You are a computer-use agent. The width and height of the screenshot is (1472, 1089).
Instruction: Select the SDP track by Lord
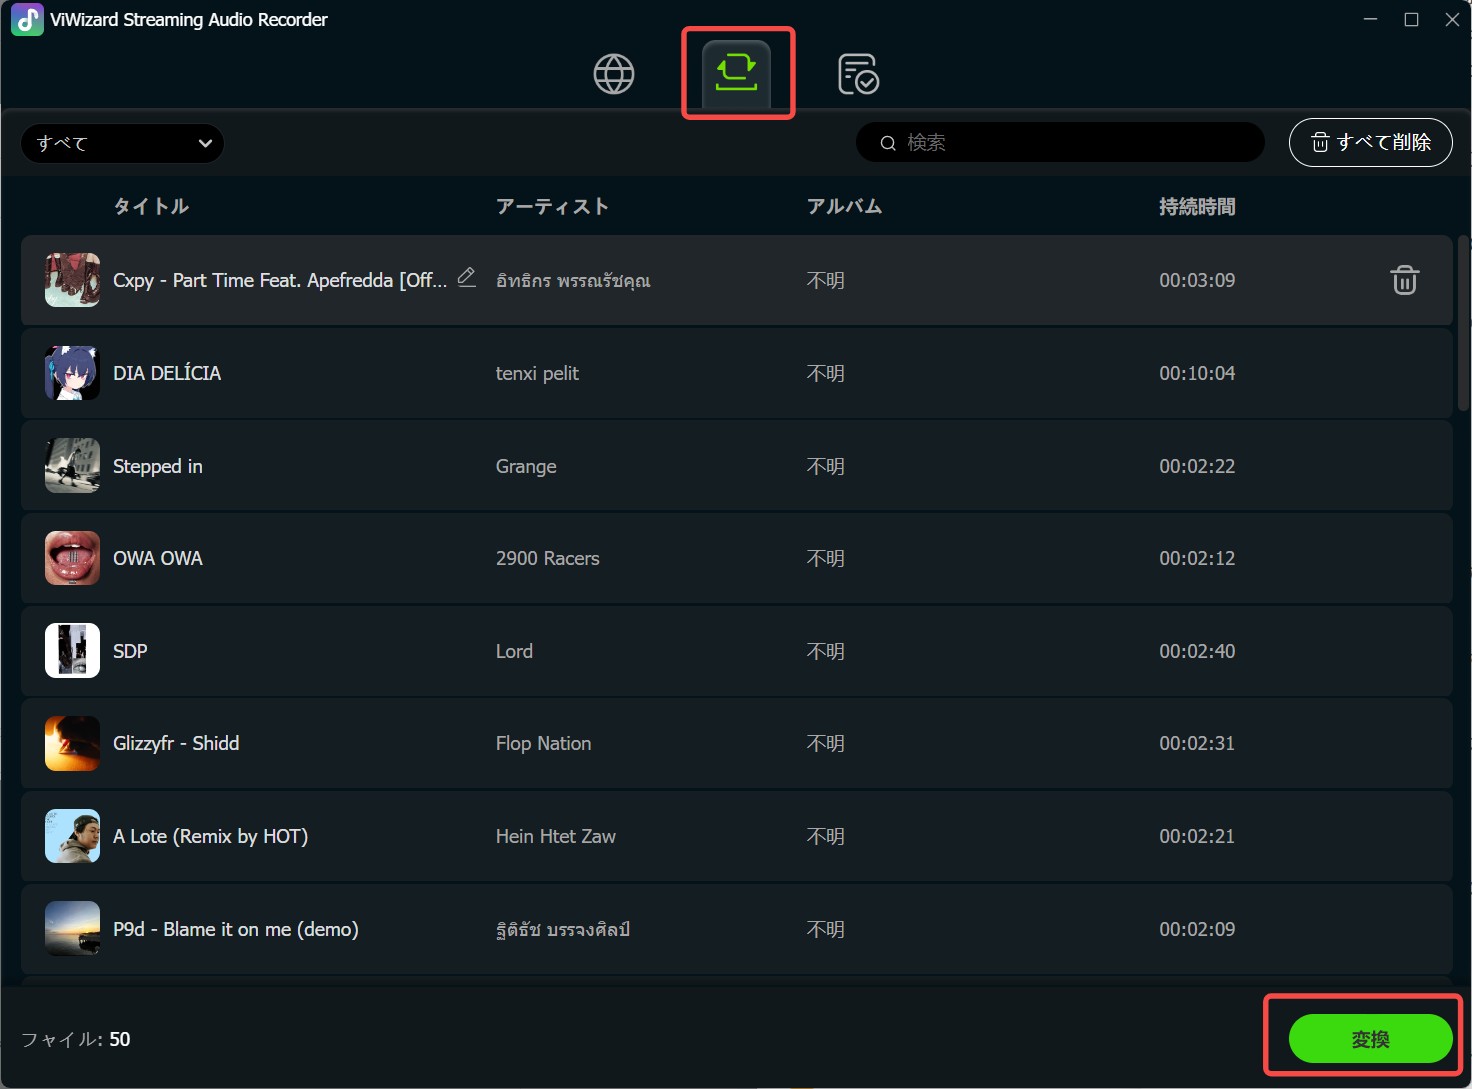[736, 651]
